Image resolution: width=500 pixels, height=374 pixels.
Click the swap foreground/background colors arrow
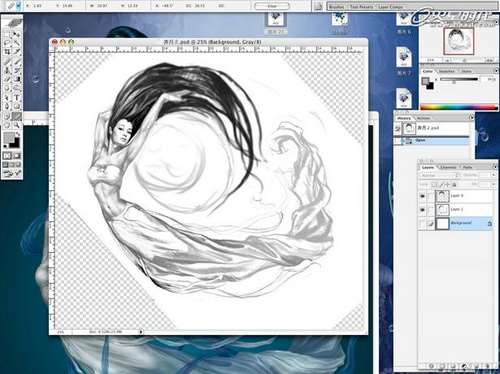tap(18, 134)
